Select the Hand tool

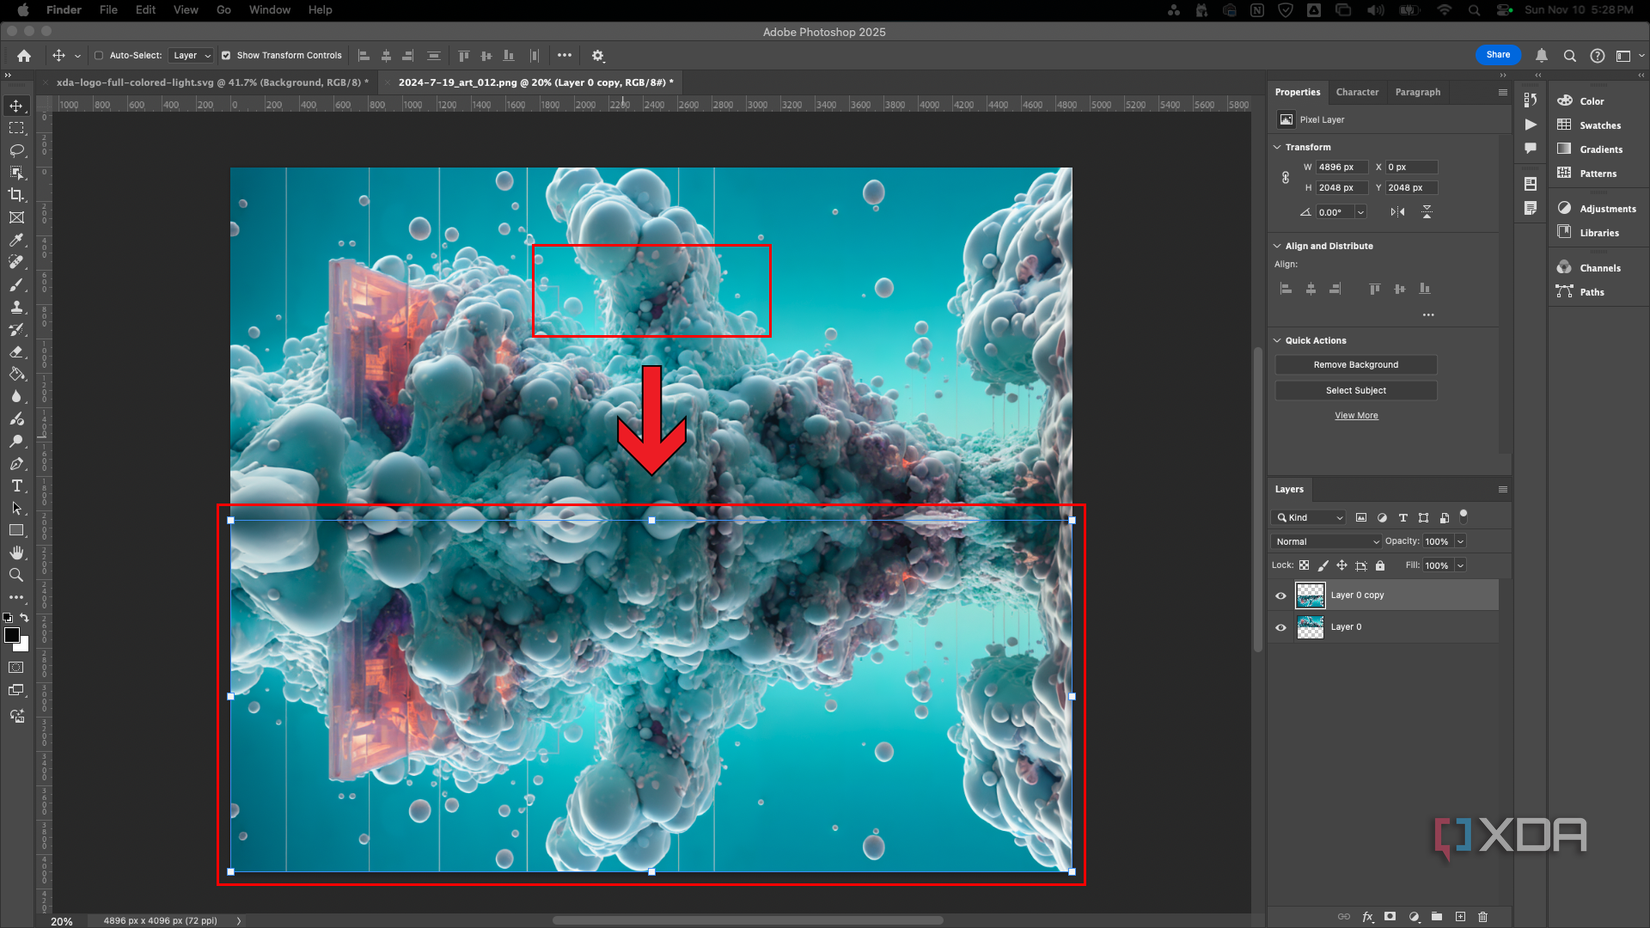[x=16, y=552]
